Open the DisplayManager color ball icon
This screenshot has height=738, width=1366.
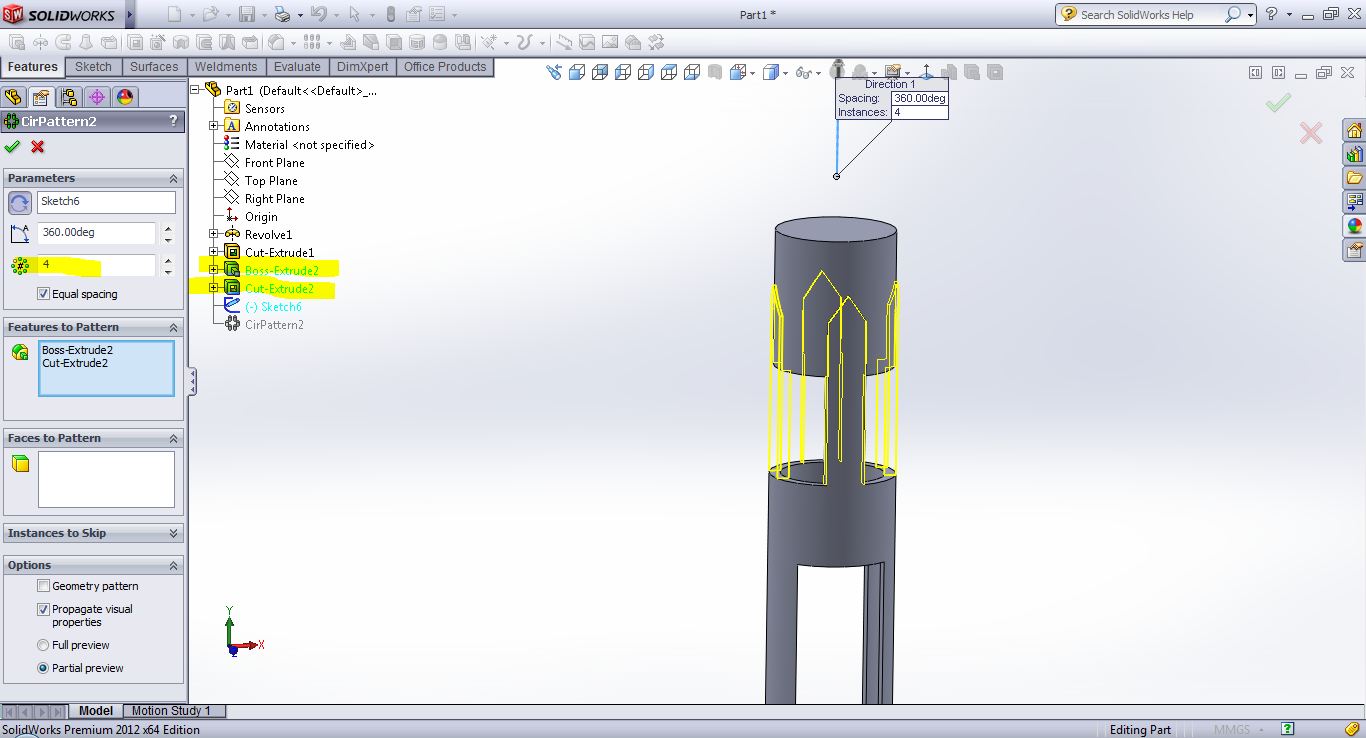coord(124,97)
